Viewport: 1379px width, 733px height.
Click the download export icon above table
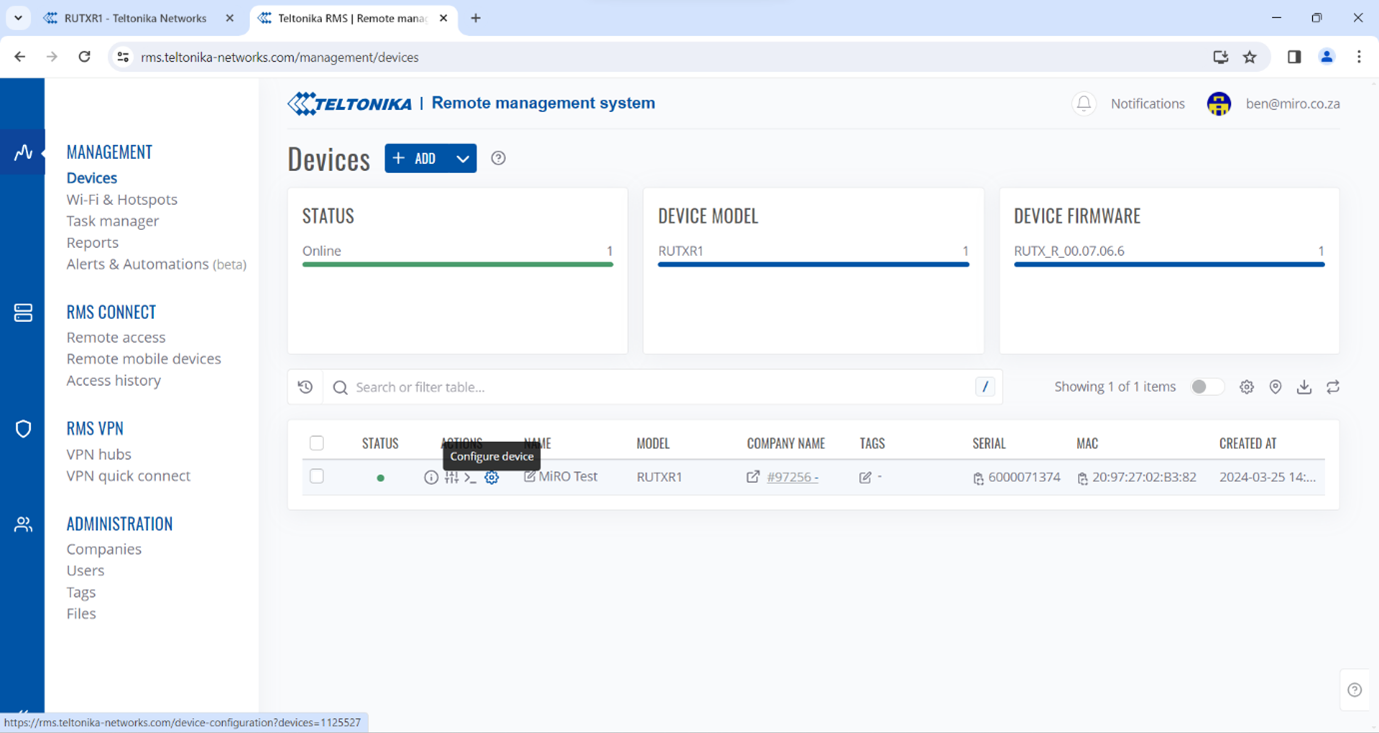pyautogui.click(x=1304, y=387)
